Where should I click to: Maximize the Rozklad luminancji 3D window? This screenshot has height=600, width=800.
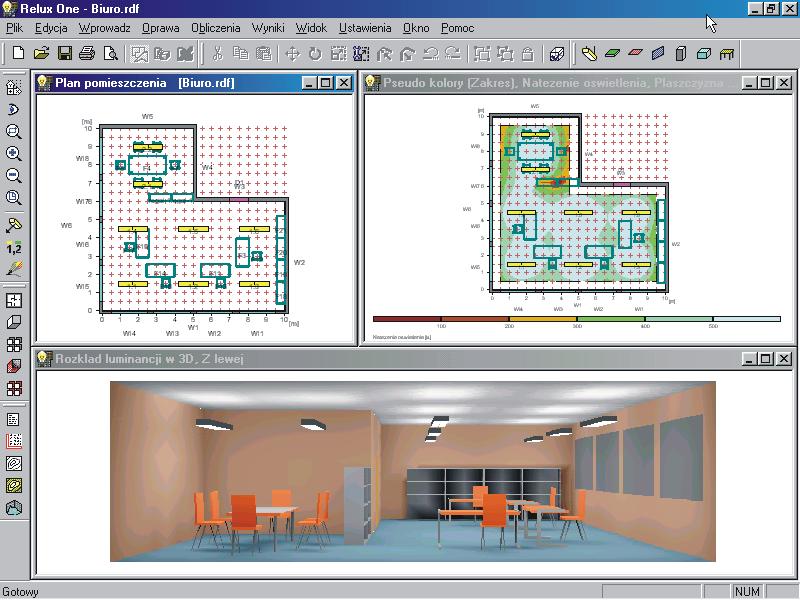point(766,359)
